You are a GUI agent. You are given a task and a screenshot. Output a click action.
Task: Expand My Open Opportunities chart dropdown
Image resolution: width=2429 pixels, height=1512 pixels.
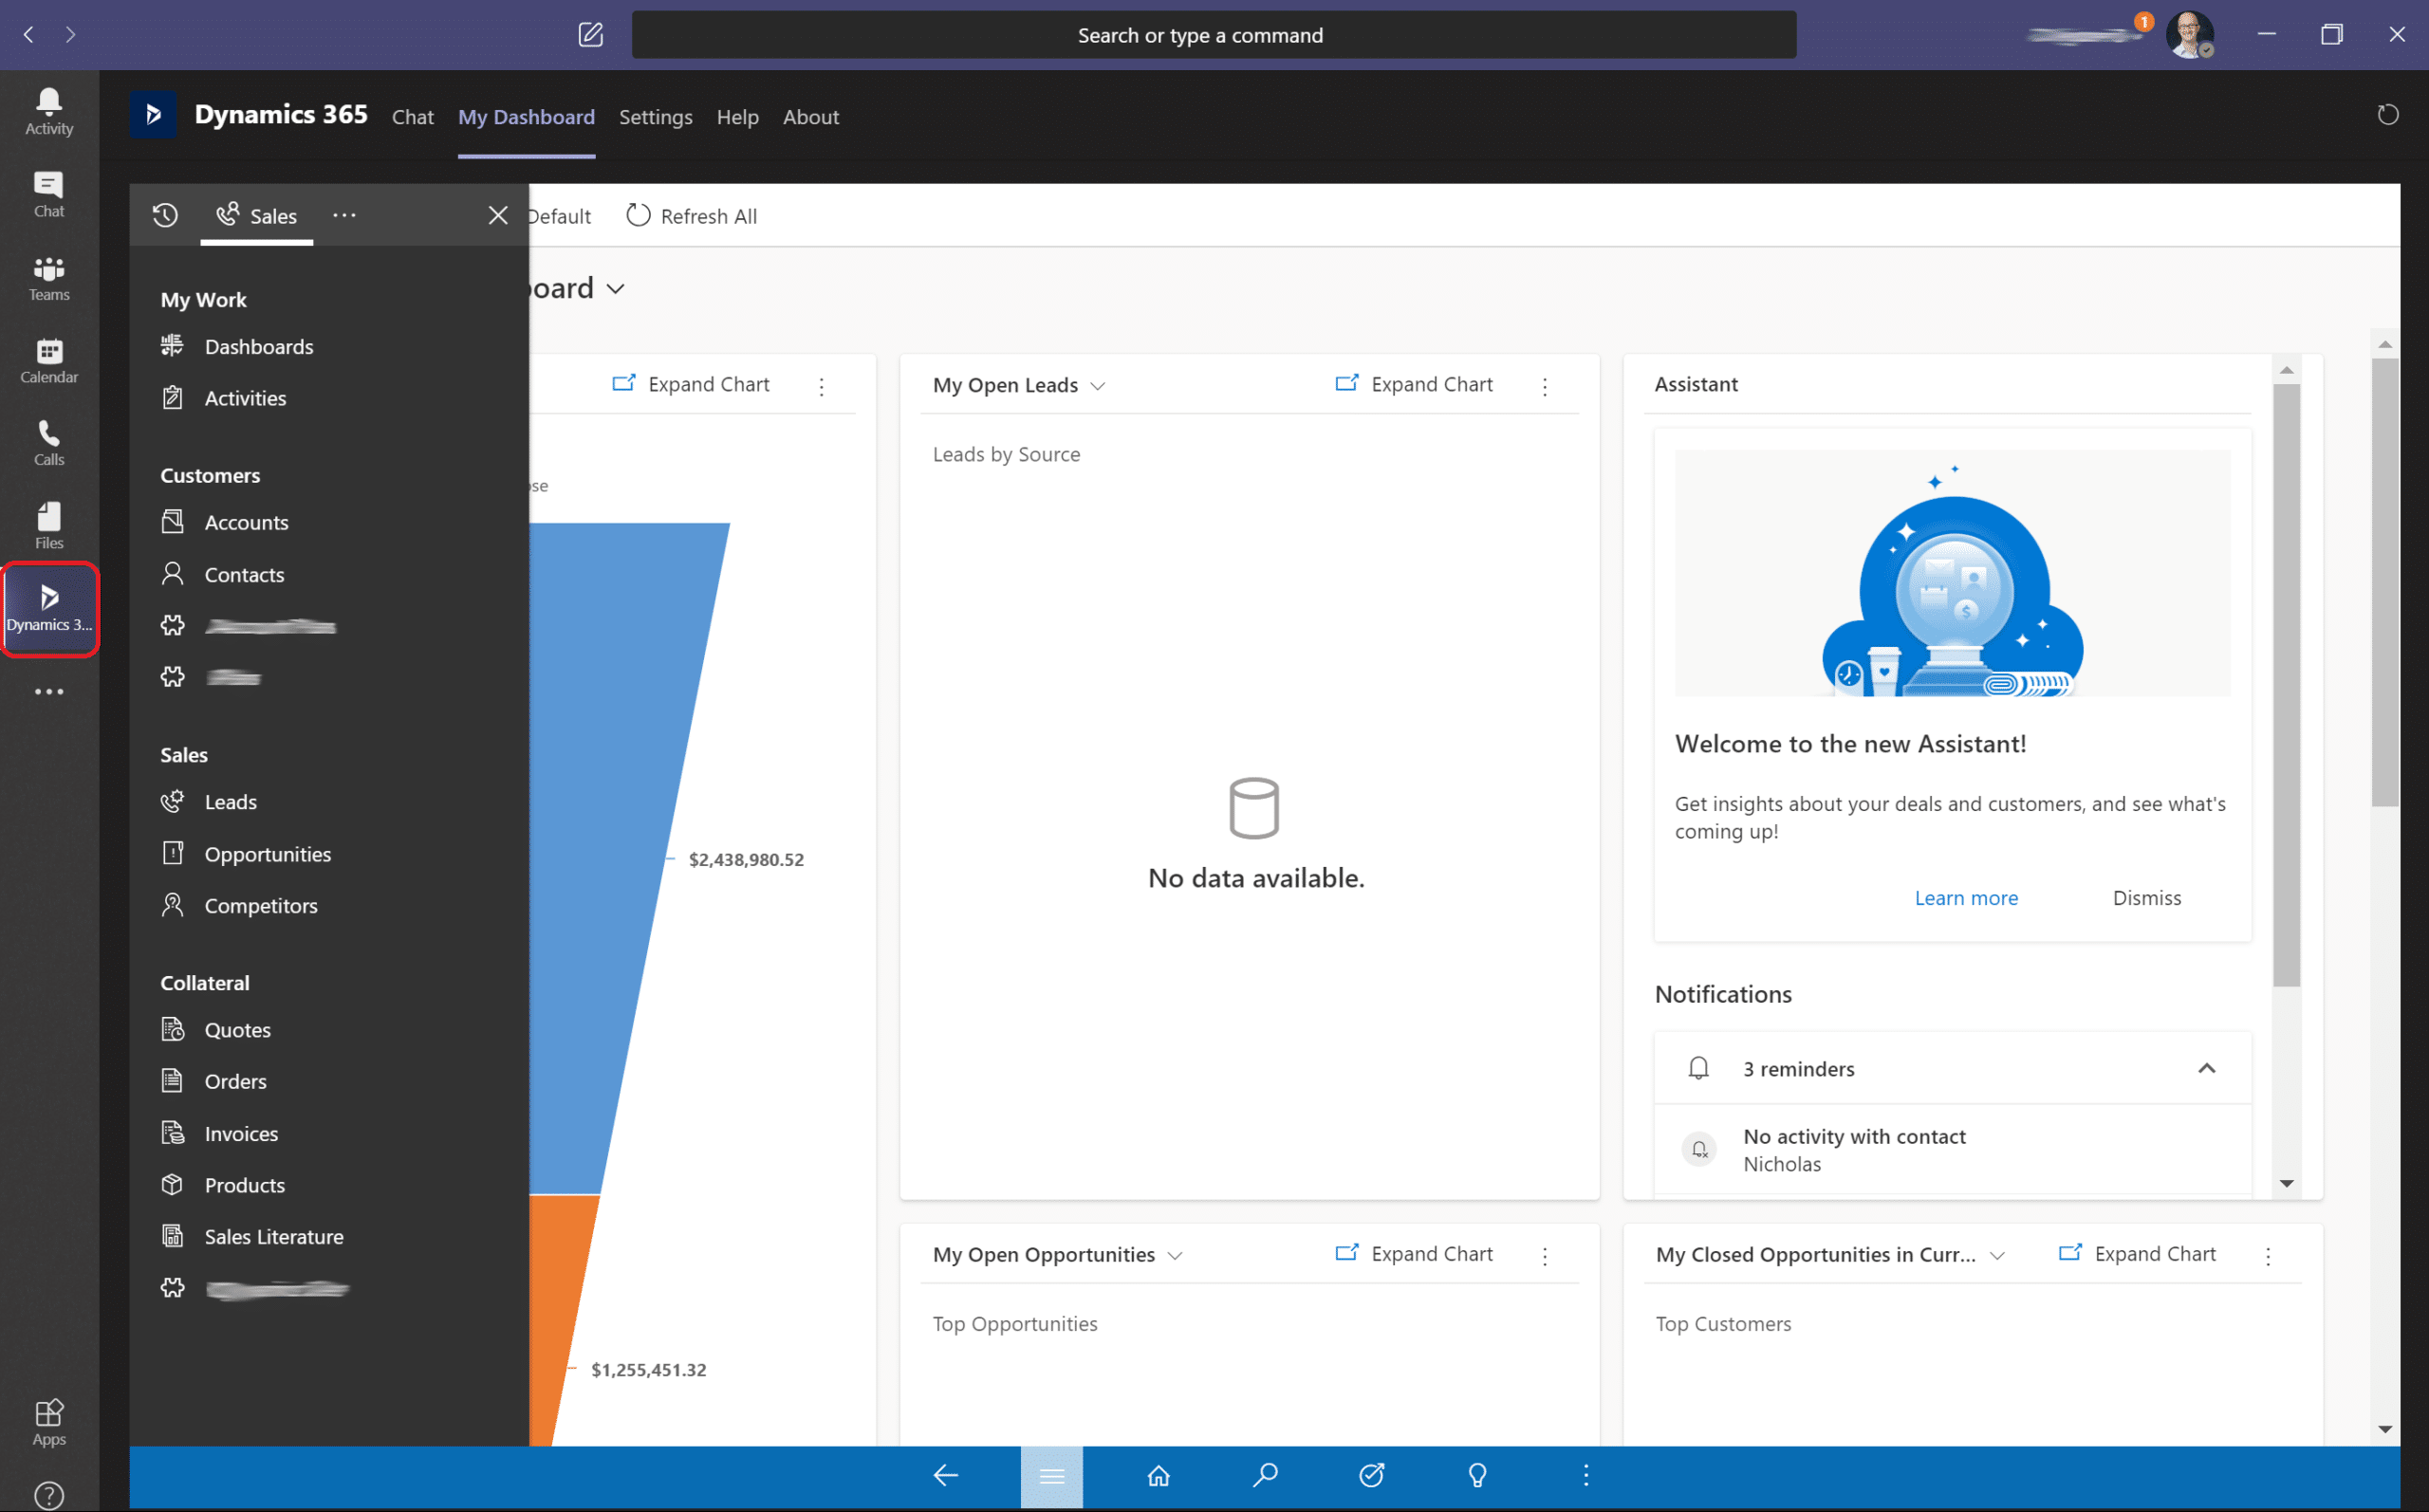coord(1175,1254)
